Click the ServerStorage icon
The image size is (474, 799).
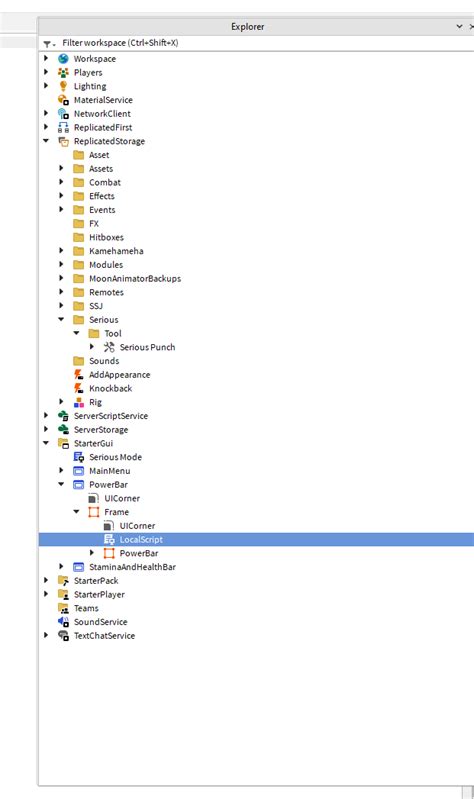click(63, 430)
